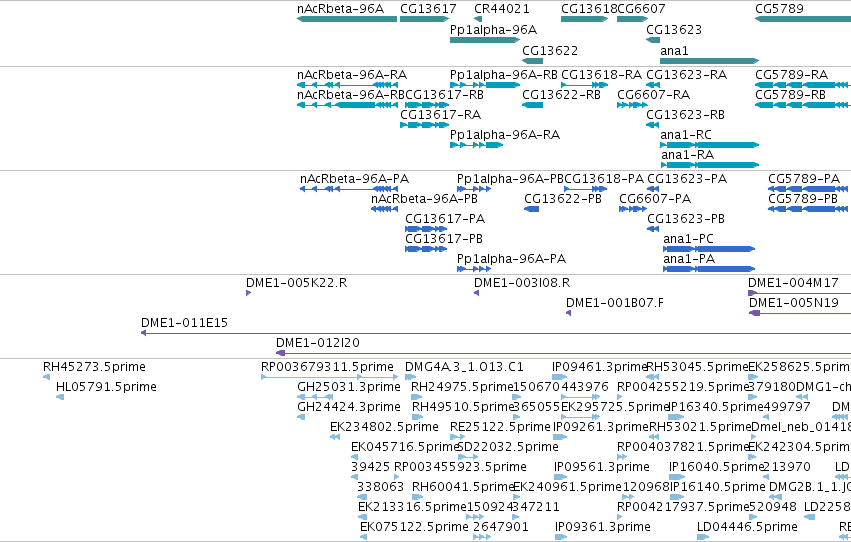
Task: Select transcript nAcRbeta-96A-RA
Action: point(347,85)
